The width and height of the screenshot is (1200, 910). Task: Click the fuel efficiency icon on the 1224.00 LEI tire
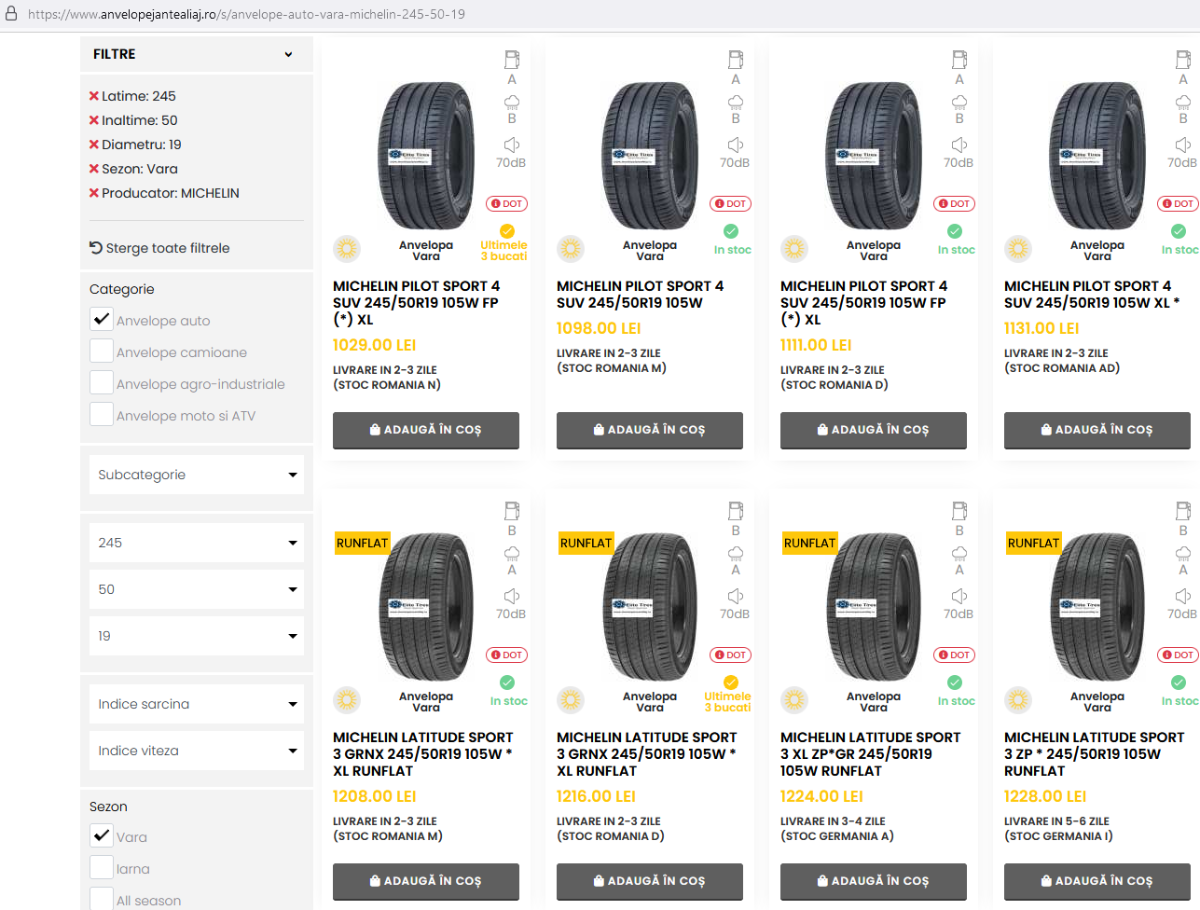pos(959,510)
